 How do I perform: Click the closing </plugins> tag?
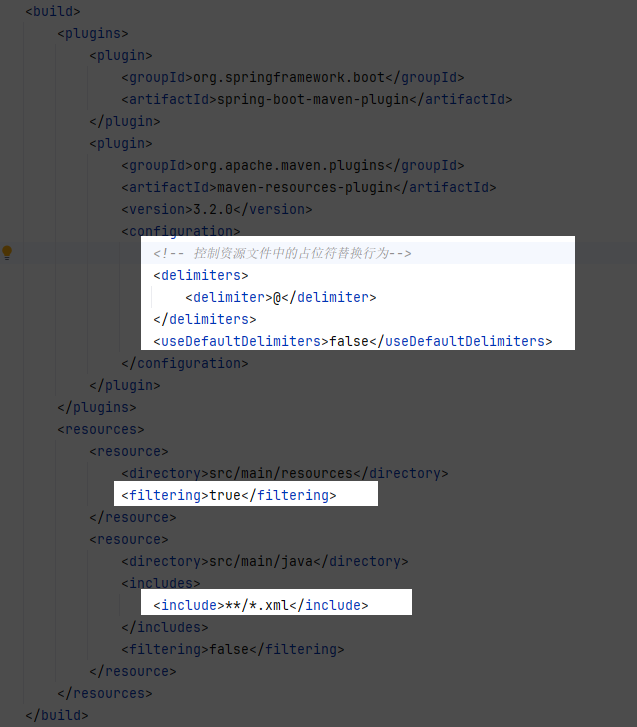coord(97,408)
